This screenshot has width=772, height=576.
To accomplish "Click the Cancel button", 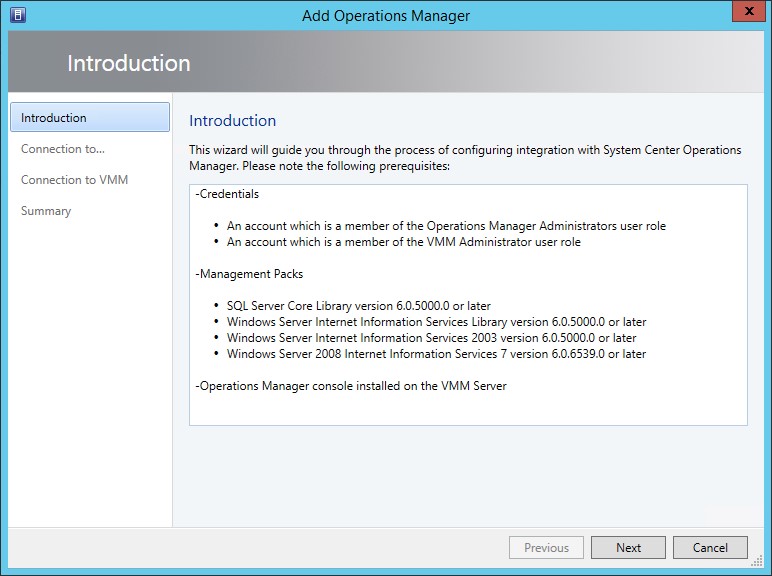I will [x=710, y=547].
